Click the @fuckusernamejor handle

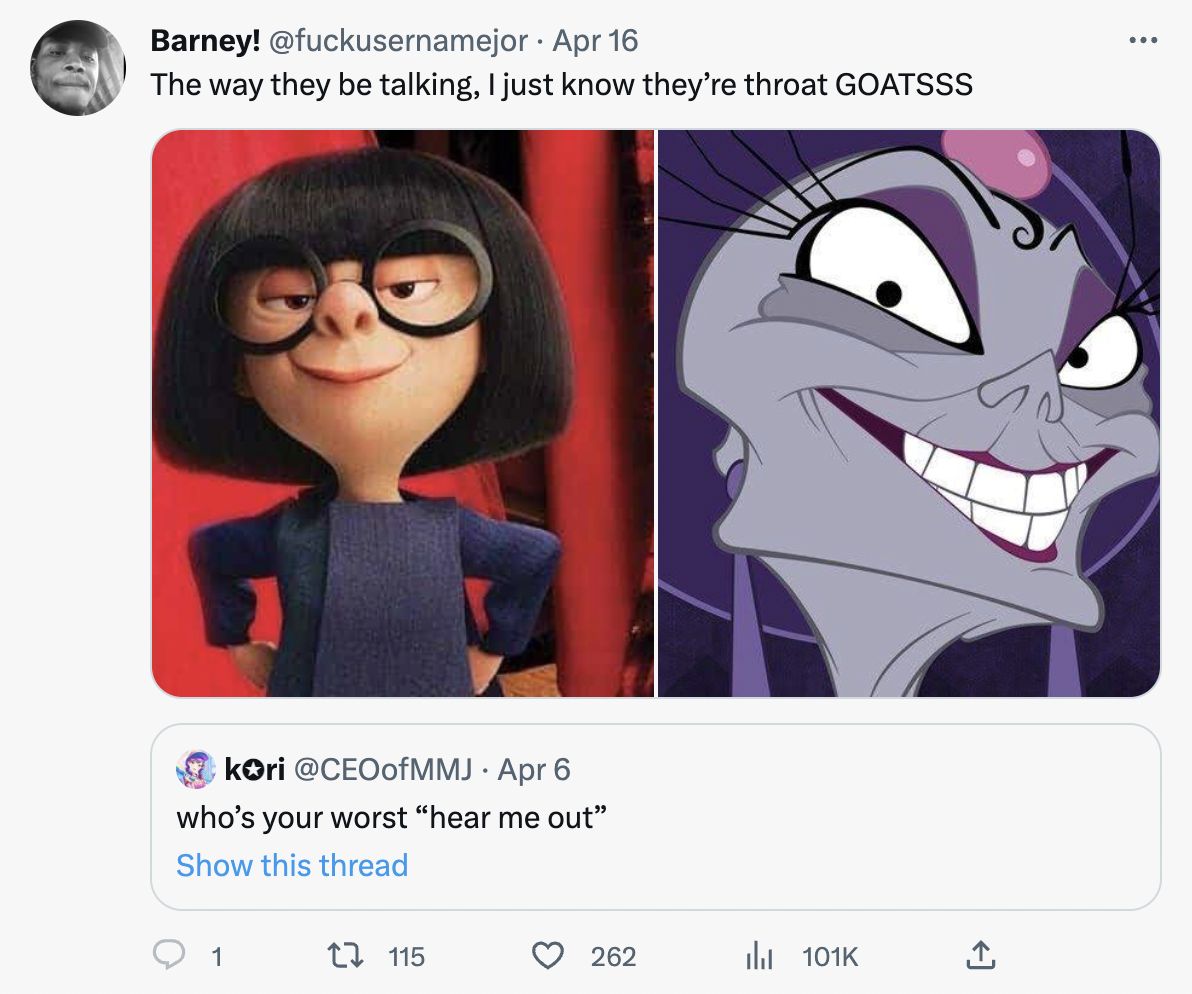click(x=398, y=41)
